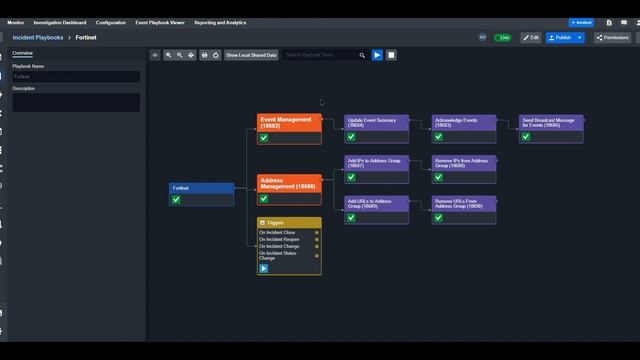
Task: Click Send Broadcast Message for Events title
Action: pyautogui.click(x=548, y=123)
